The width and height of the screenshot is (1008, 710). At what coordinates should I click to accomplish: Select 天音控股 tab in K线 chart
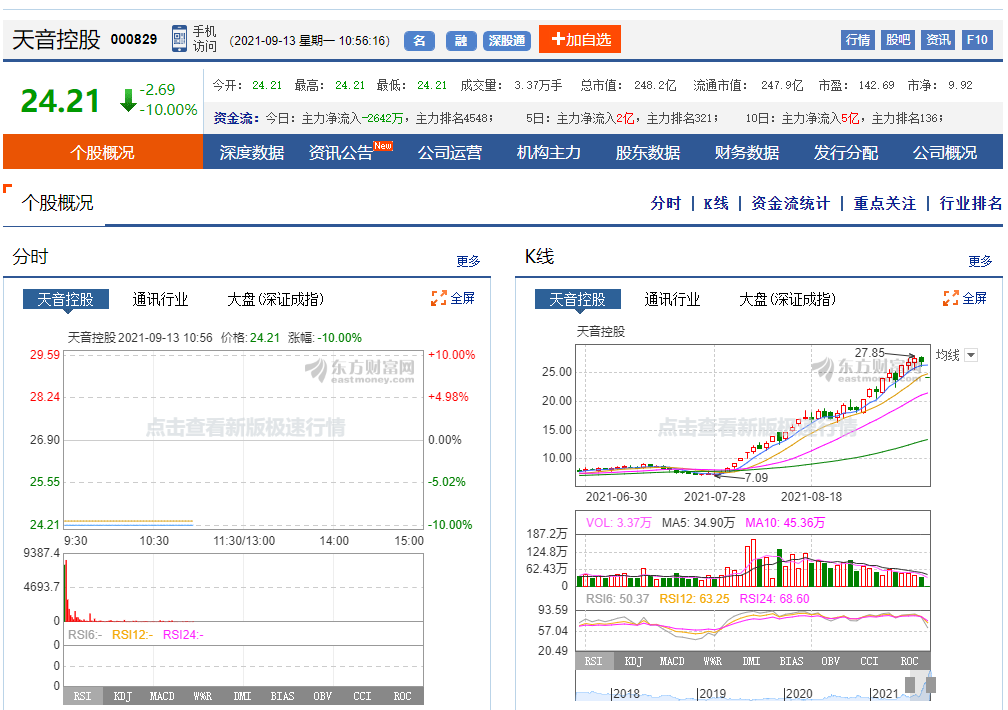(x=577, y=299)
